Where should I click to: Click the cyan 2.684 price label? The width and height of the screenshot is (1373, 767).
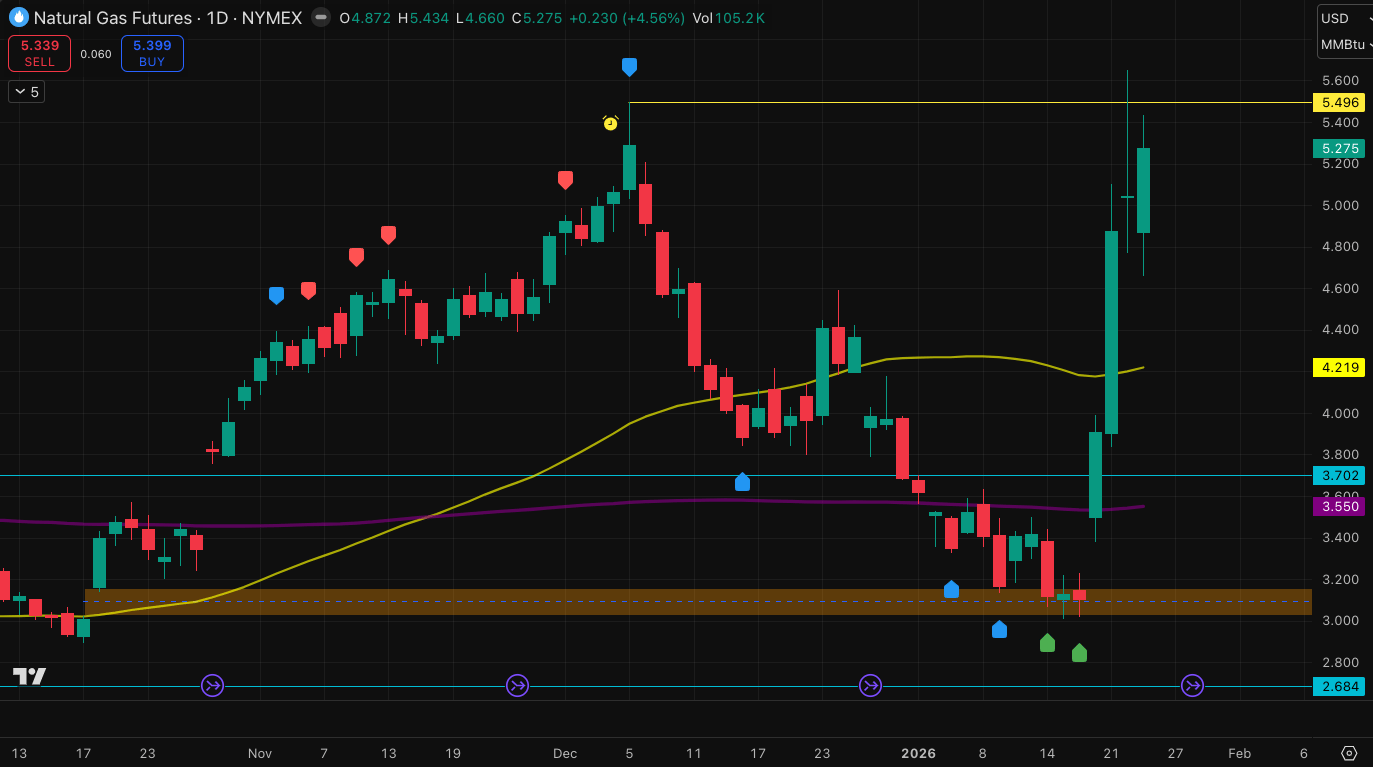1340,686
